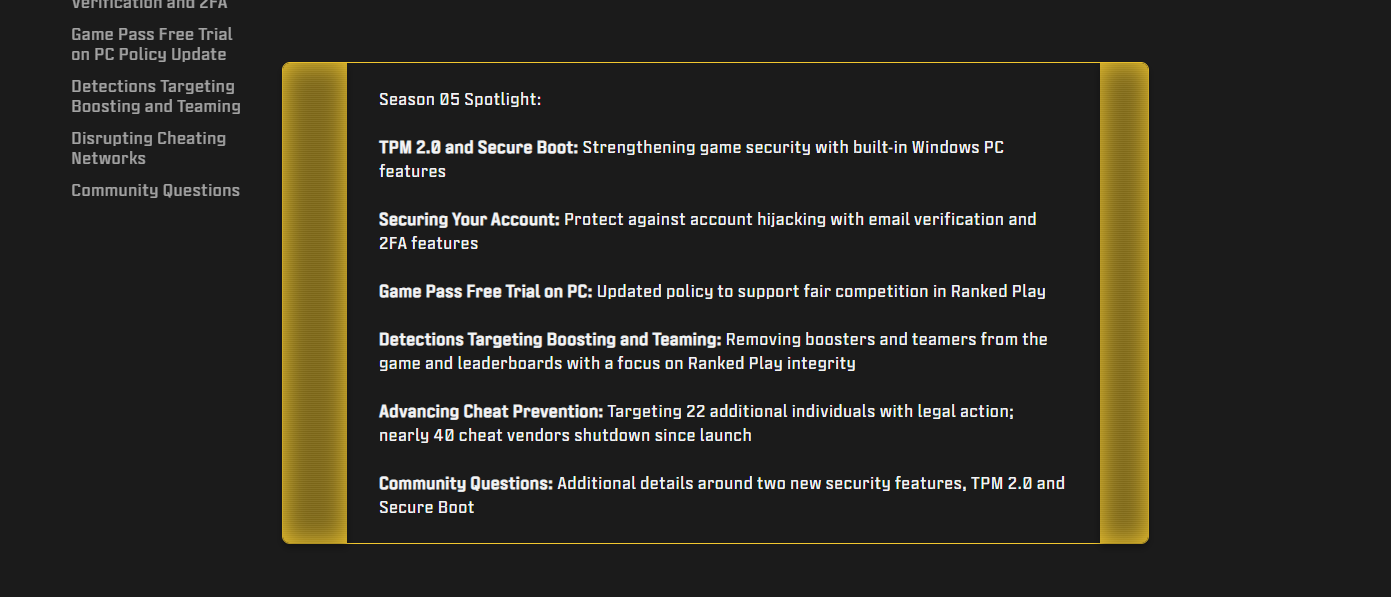The width and height of the screenshot is (1391, 597).
Task: Jump to the Disrupting Cheating Networks section
Action: (148, 148)
